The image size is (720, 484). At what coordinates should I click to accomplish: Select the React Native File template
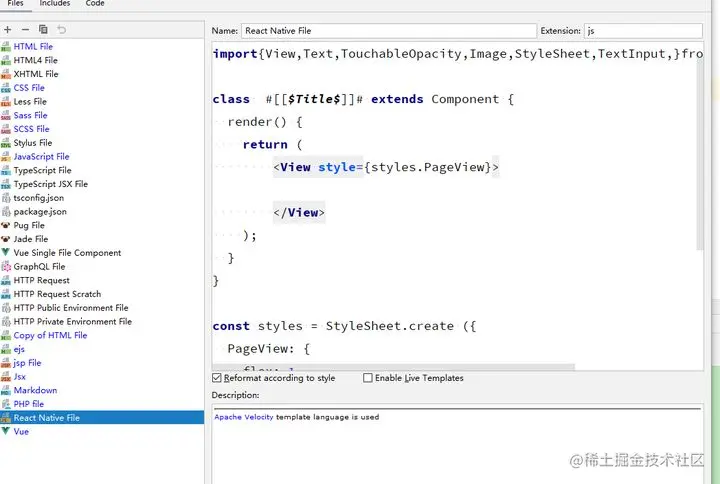(102, 417)
